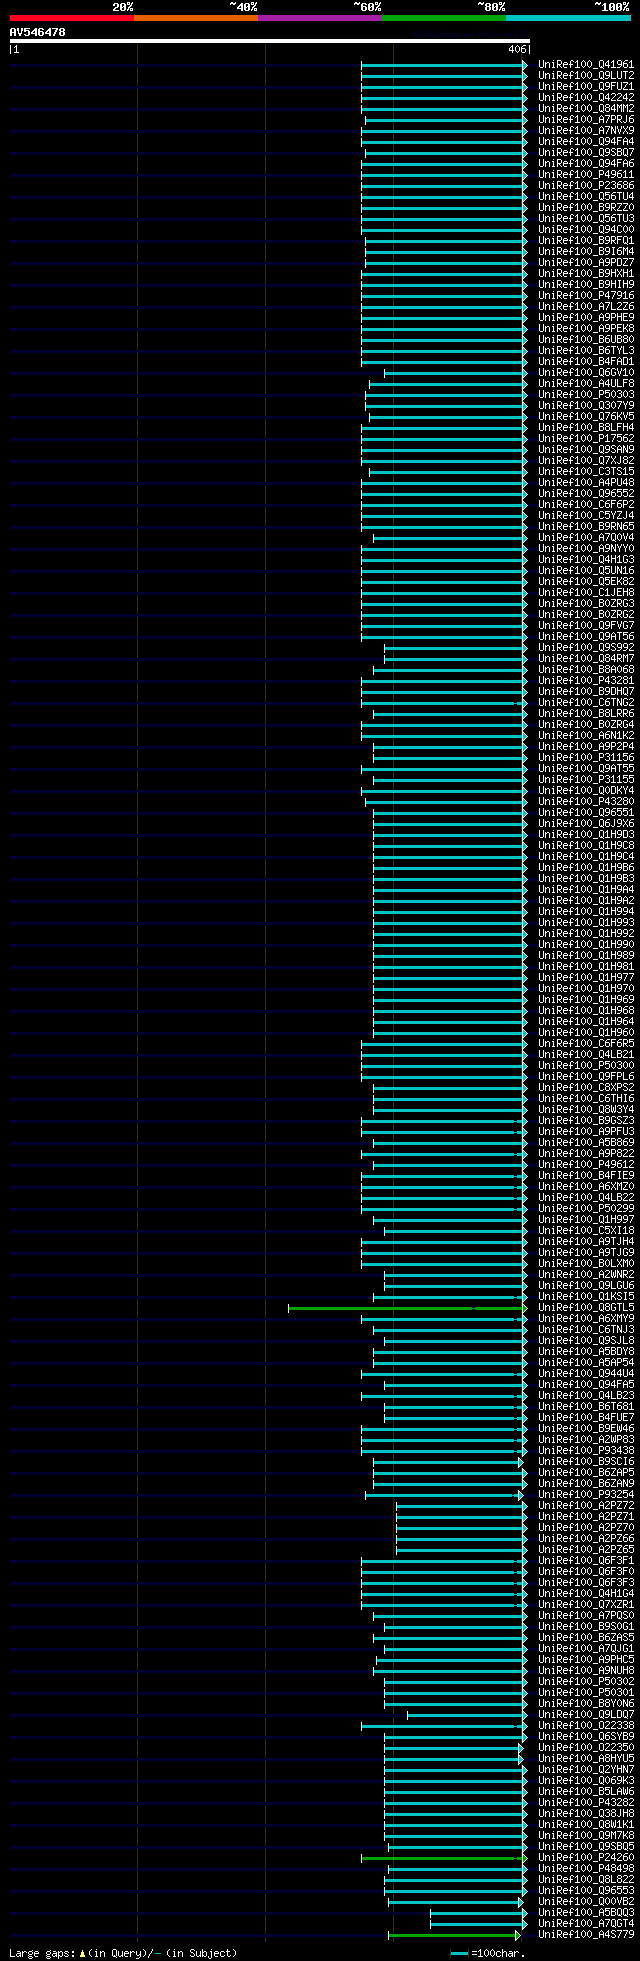Viewport: 640px width, 1961px height.
Task: Select label UniRef100_P93254
Action: coord(586,1494)
